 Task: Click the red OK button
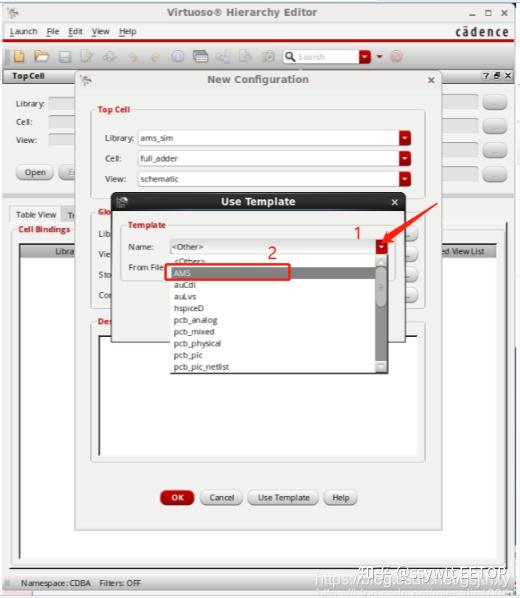(177, 497)
